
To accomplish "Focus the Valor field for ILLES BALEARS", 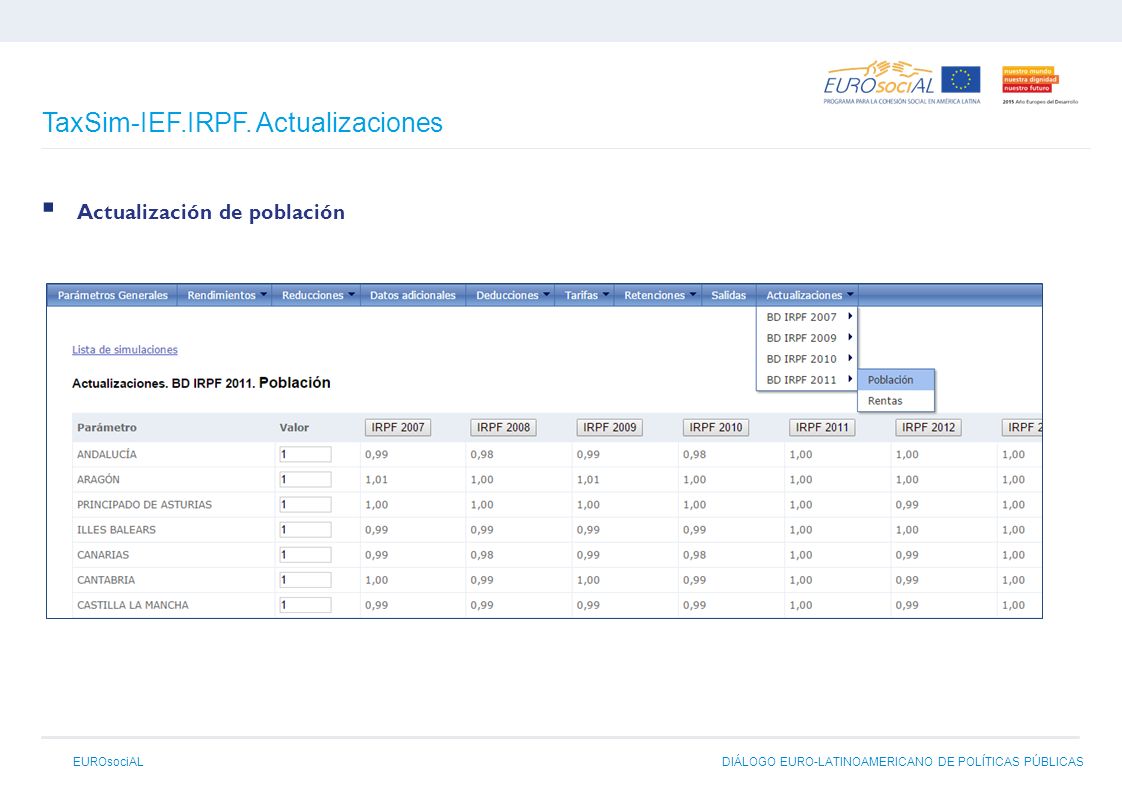I will click(x=306, y=530).
